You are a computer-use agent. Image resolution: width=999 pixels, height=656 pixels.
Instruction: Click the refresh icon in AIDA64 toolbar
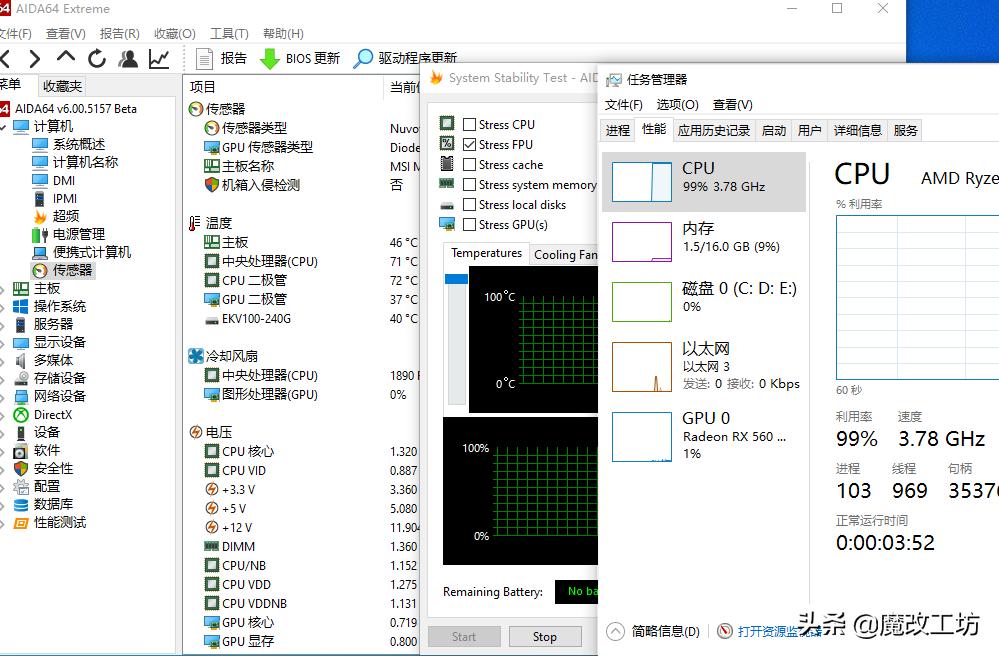(97, 59)
